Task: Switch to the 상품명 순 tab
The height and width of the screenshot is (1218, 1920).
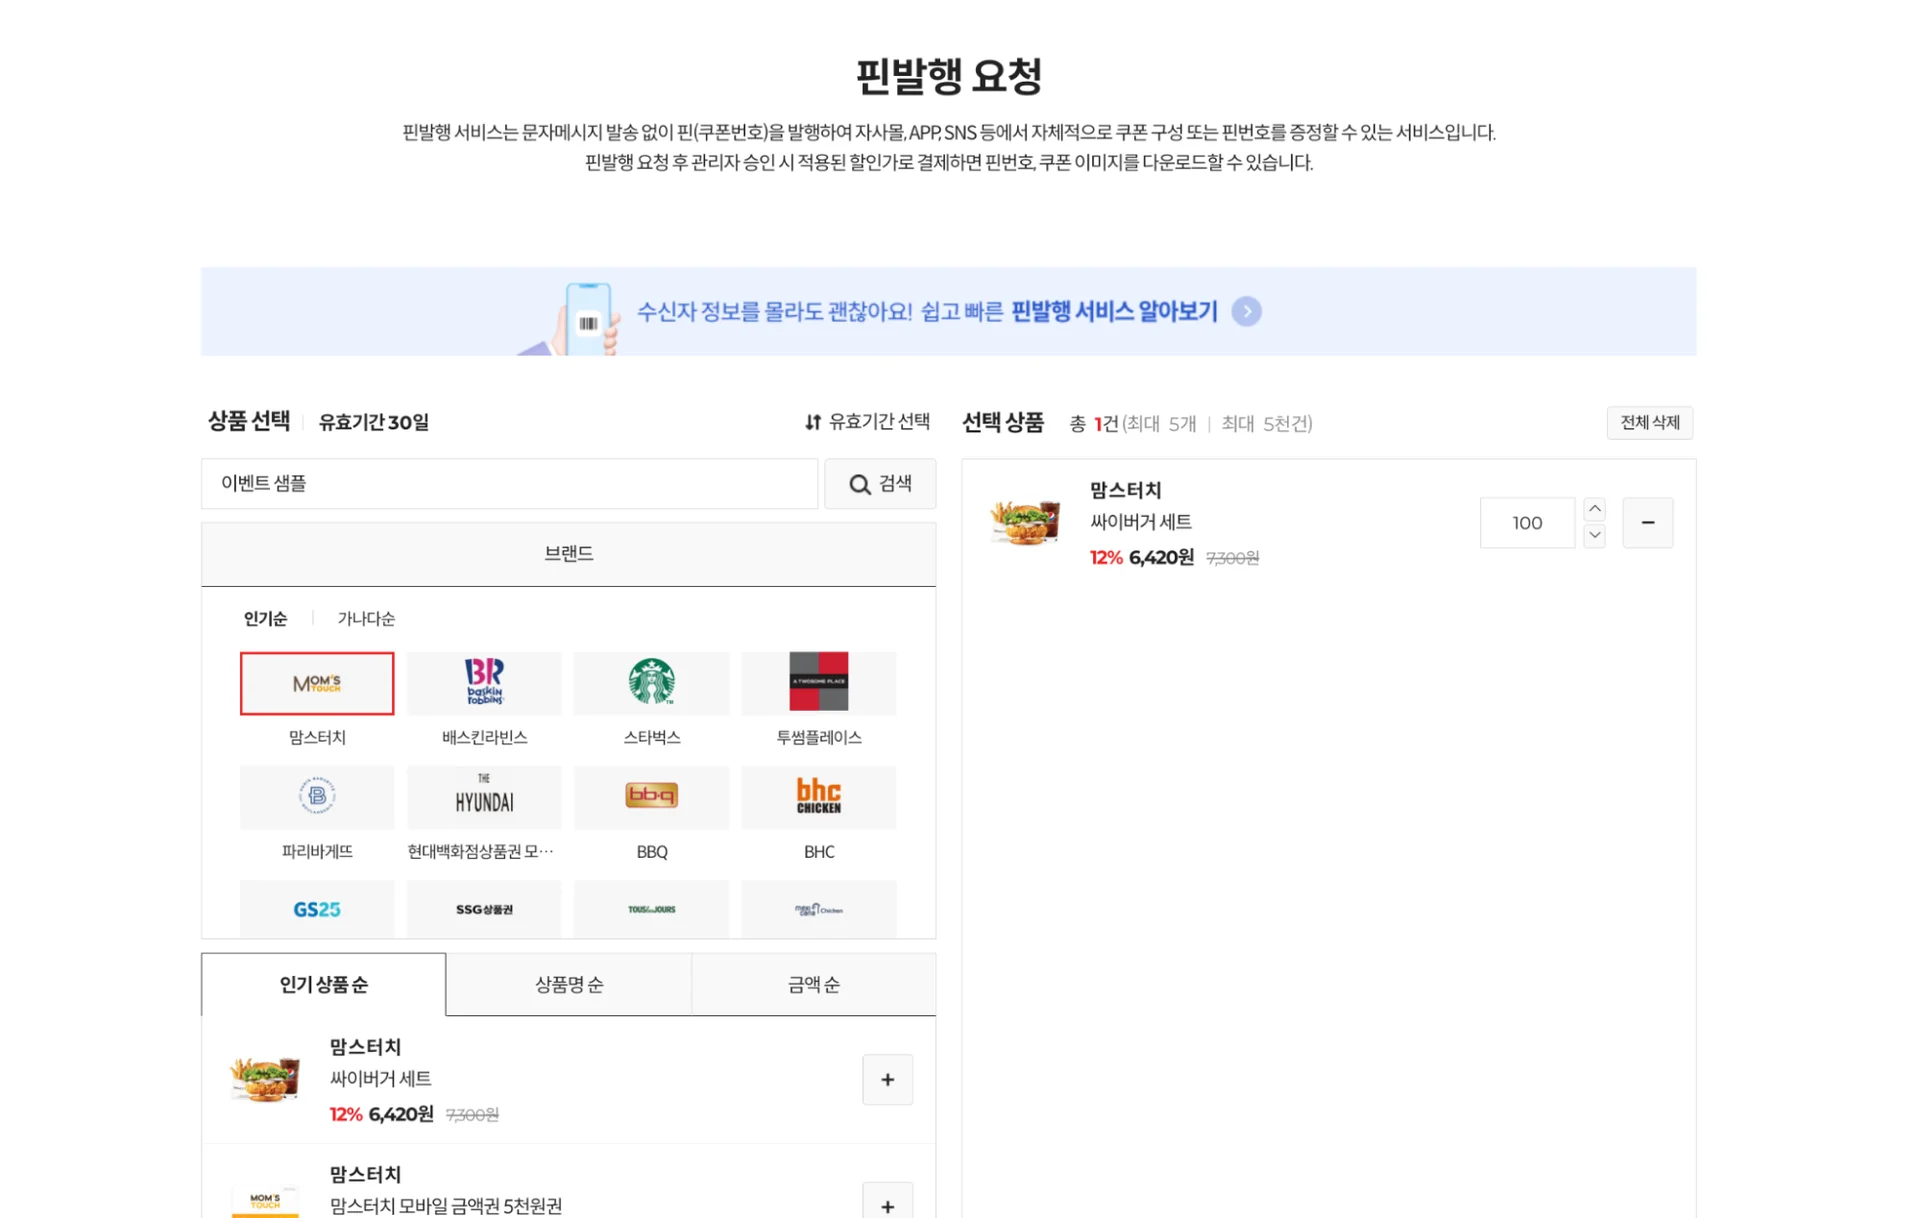Action: point(568,984)
